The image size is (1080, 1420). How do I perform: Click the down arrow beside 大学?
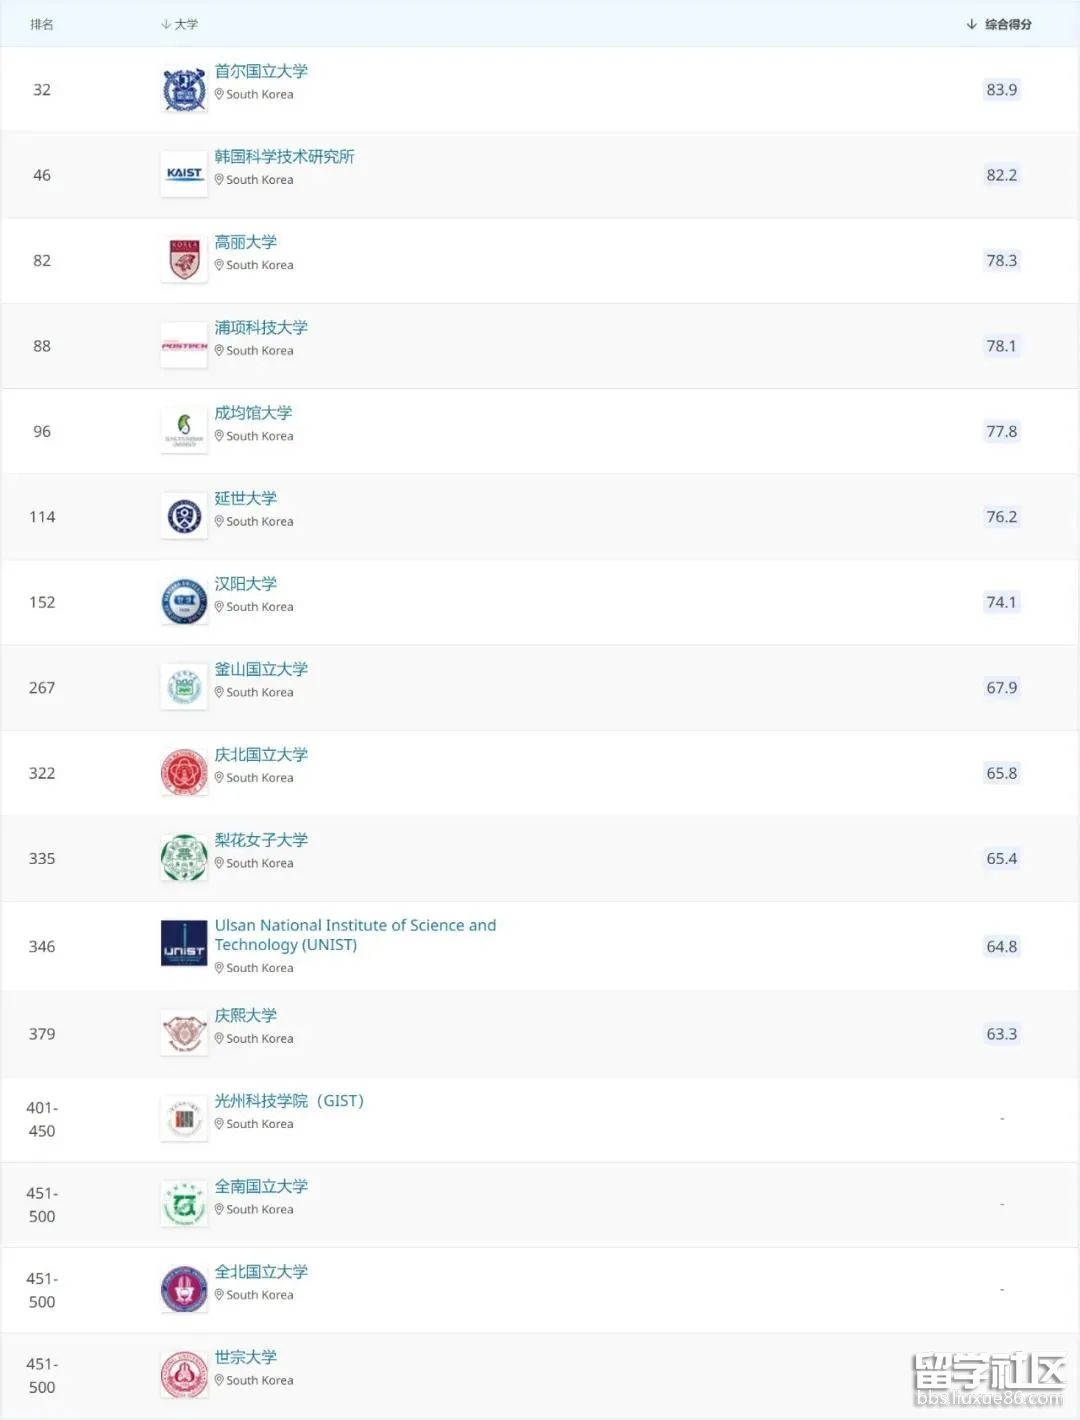tap(164, 23)
